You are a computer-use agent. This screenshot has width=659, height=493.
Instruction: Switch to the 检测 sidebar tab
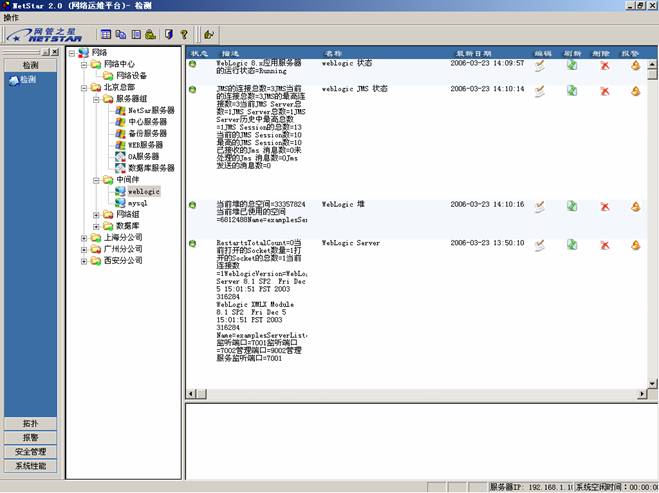(x=30, y=65)
